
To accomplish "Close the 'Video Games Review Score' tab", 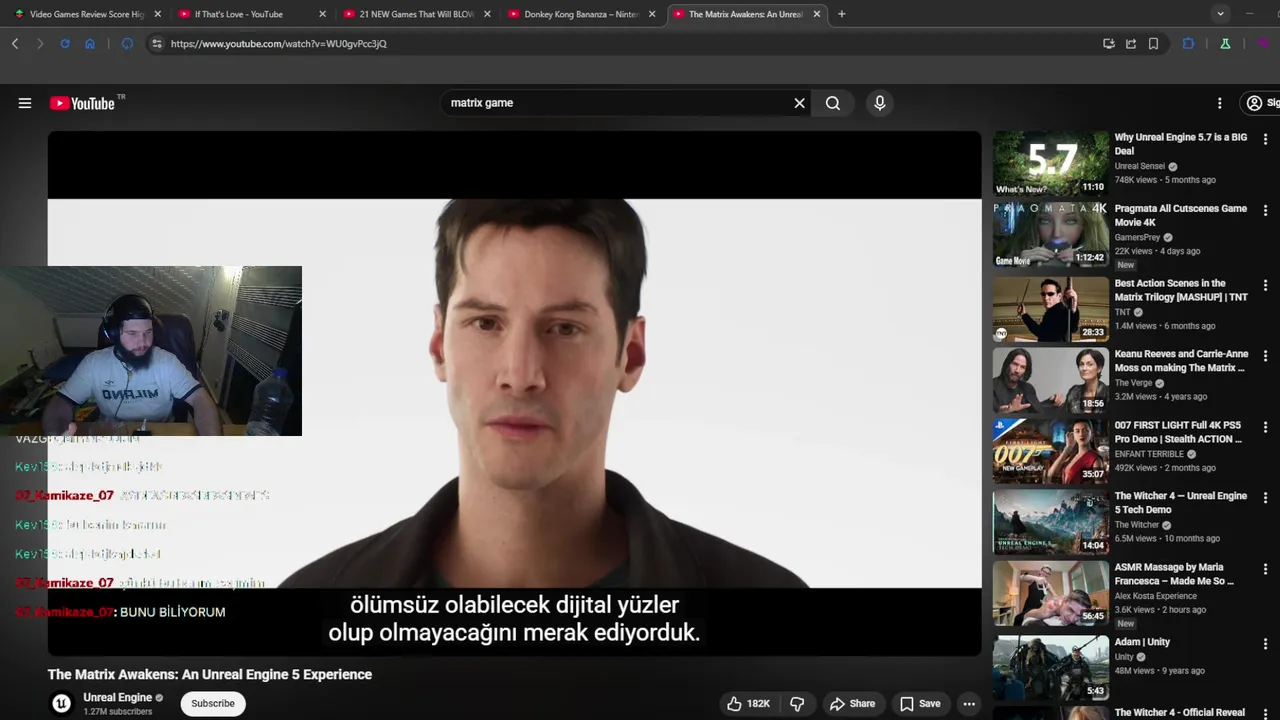I will (x=157, y=14).
